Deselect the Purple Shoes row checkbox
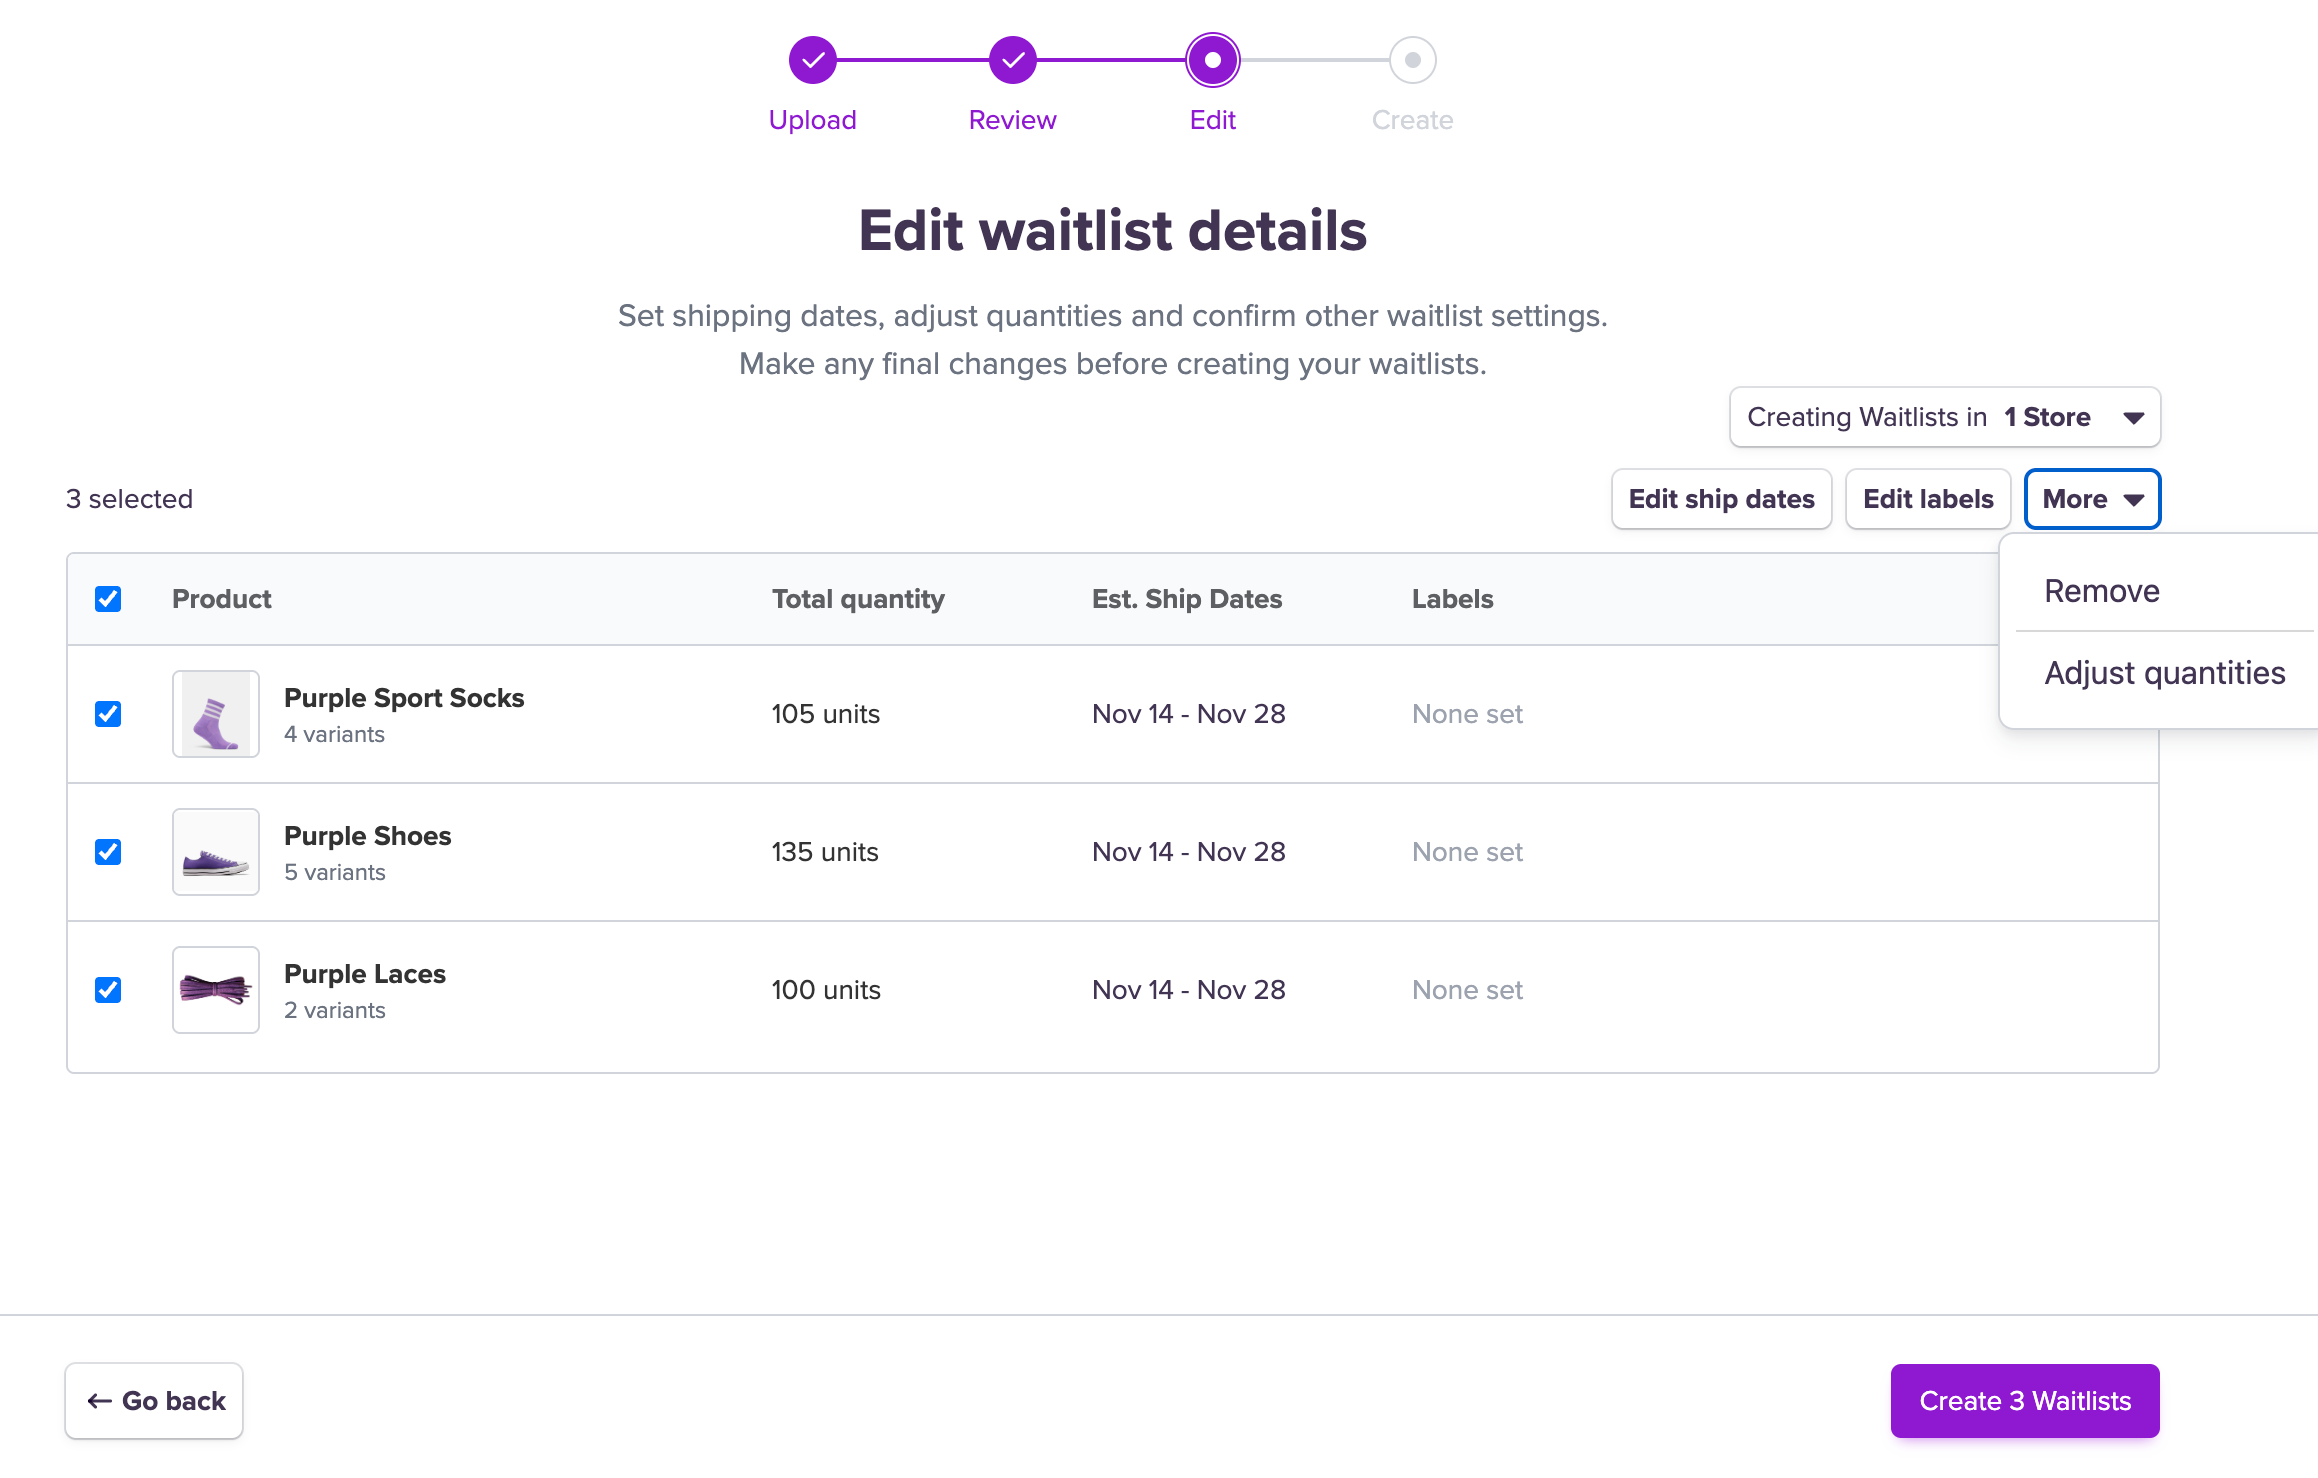The width and height of the screenshot is (2318, 1478). coord(108,852)
